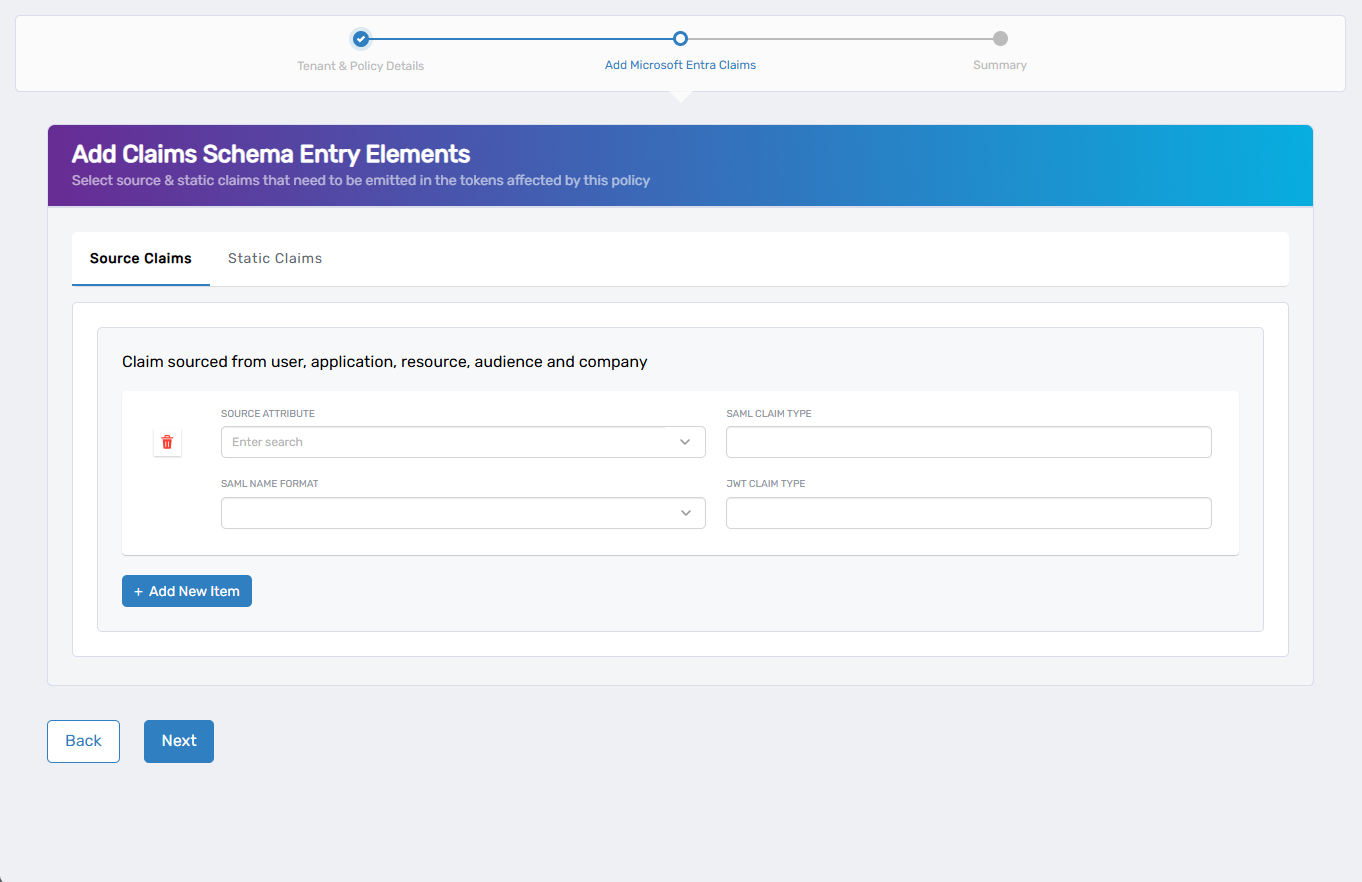
Task: Jump to the Summary step label
Action: click(x=1000, y=66)
